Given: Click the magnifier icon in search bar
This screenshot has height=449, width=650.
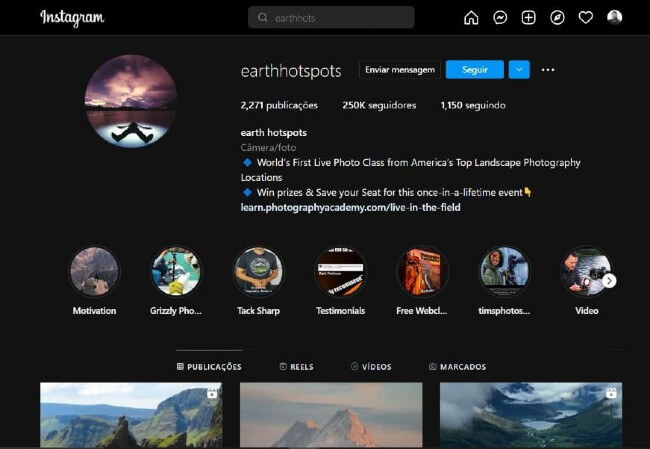Looking at the screenshot, I should point(262,17).
